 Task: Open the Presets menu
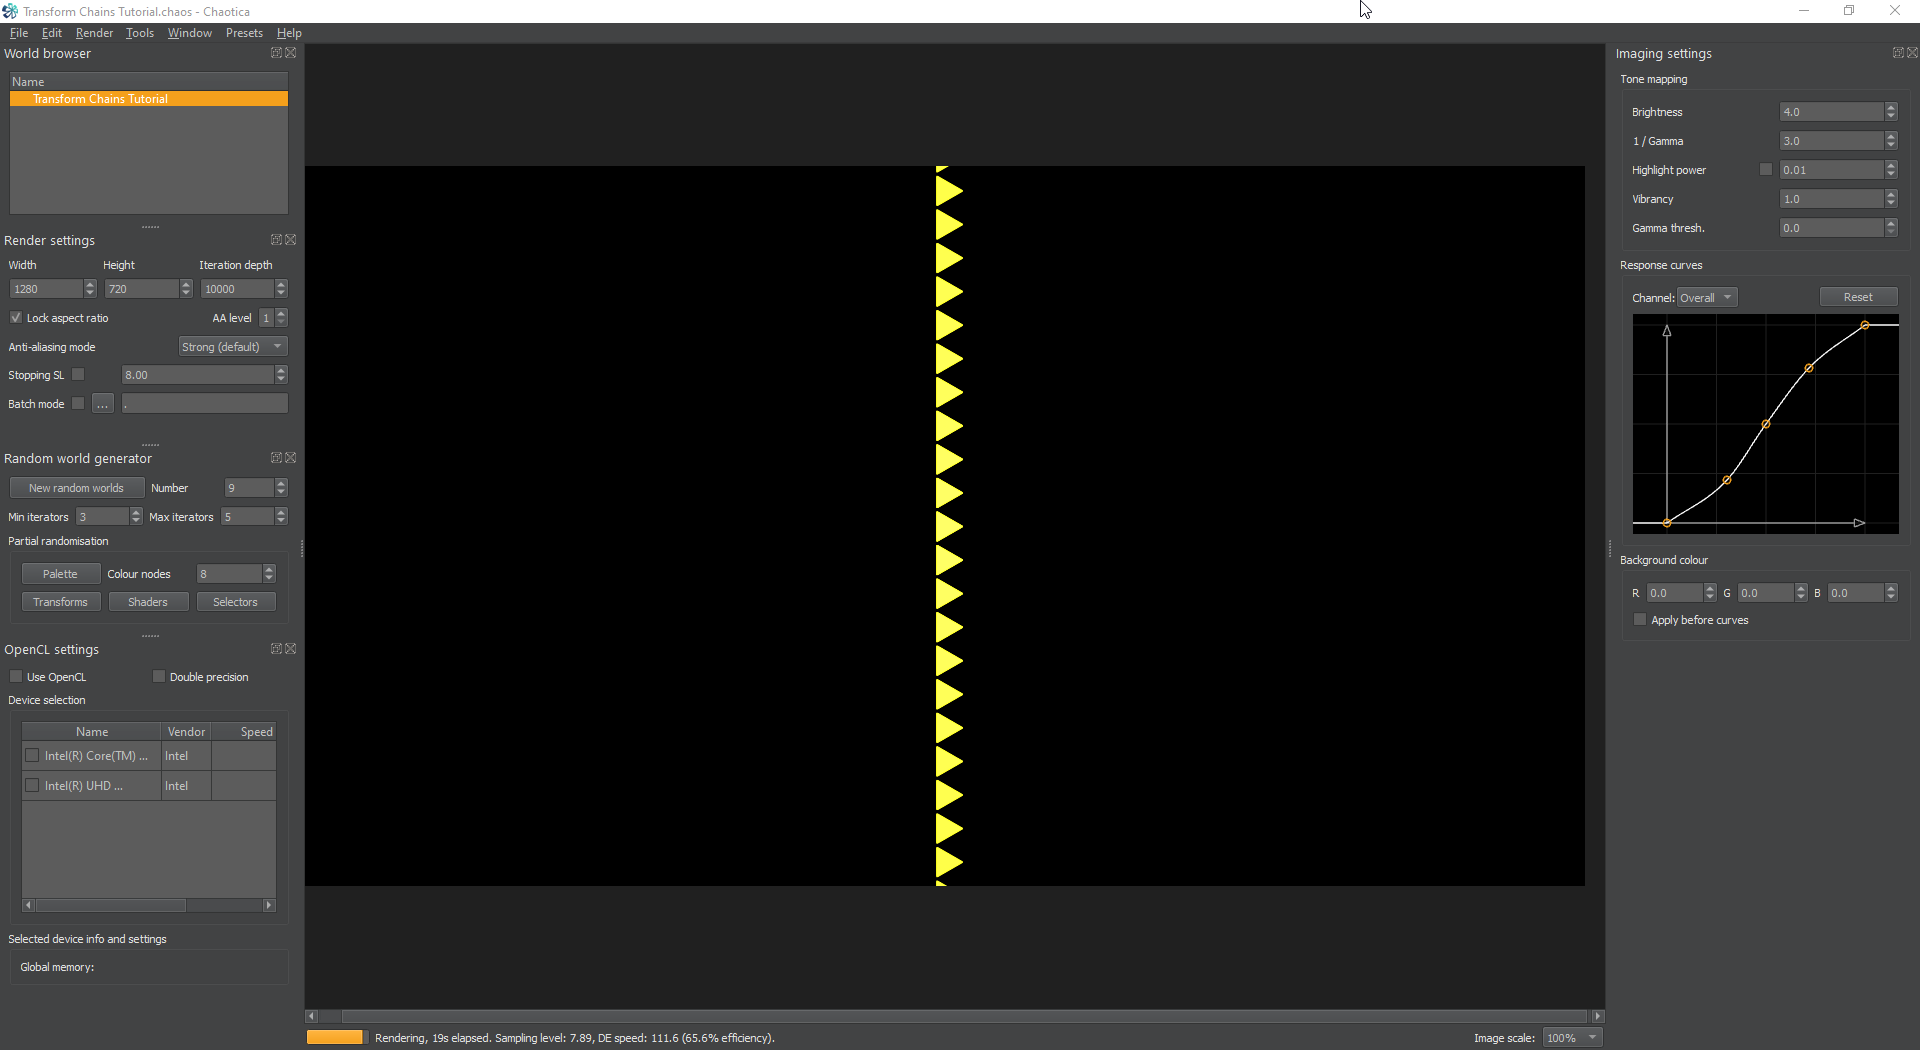click(x=244, y=33)
